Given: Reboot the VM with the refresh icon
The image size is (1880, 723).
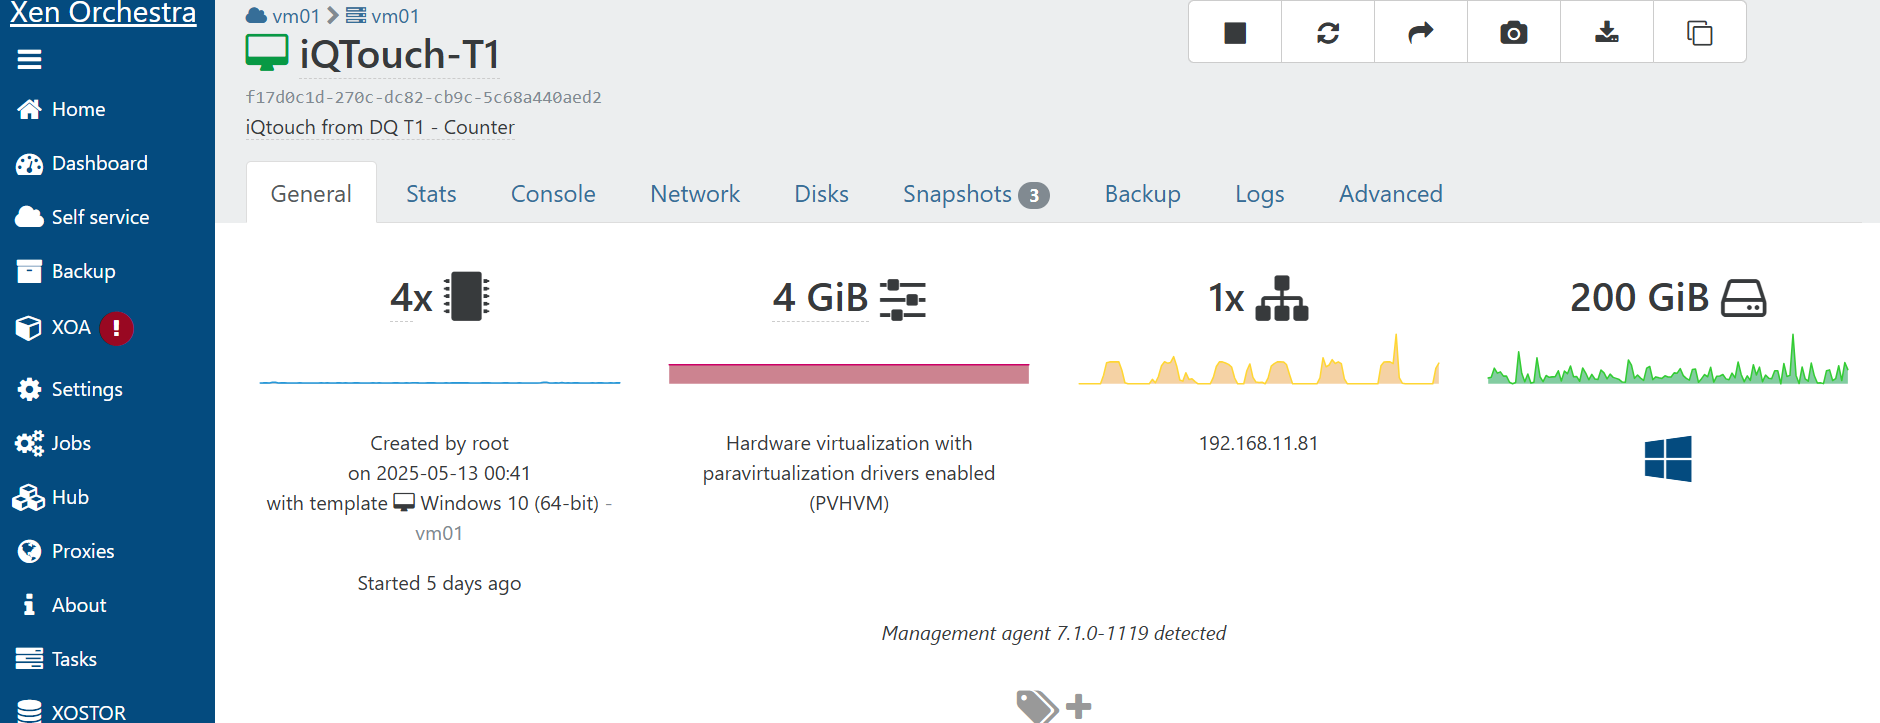Looking at the screenshot, I should tap(1328, 33).
